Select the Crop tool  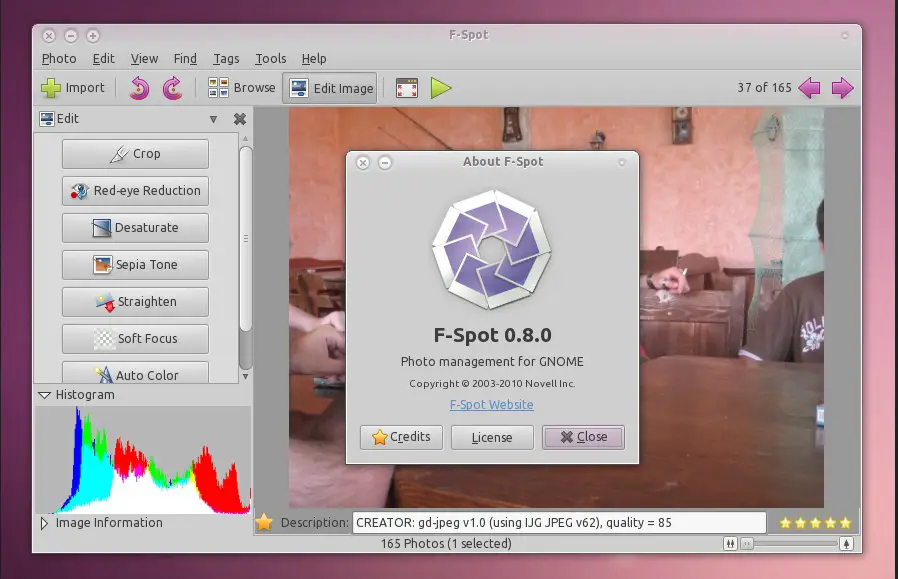(135, 154)
